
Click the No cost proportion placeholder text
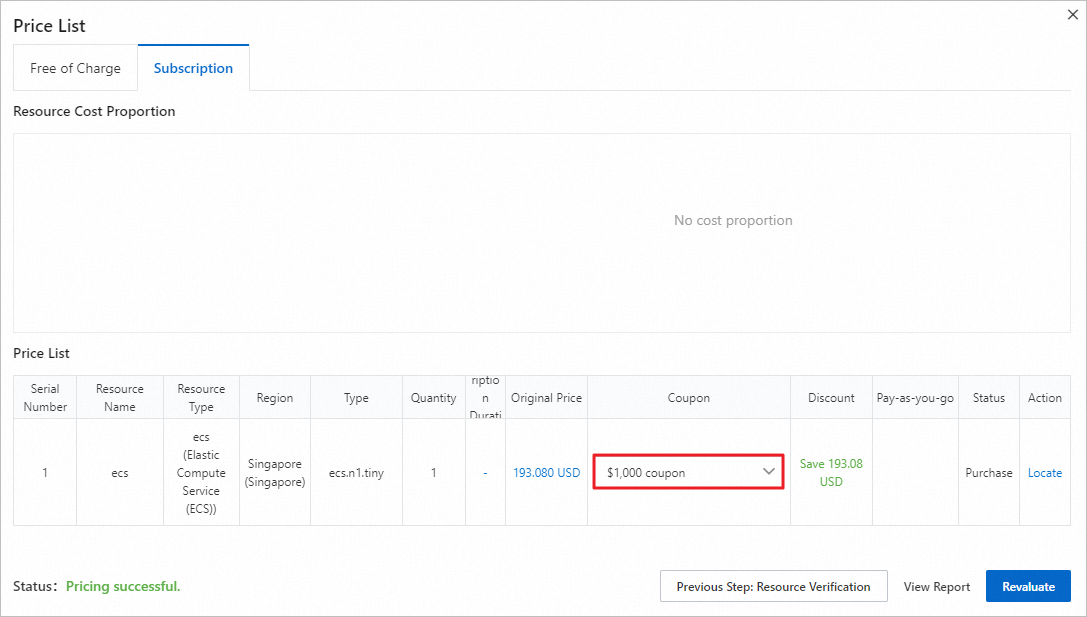tap(733, 220)
